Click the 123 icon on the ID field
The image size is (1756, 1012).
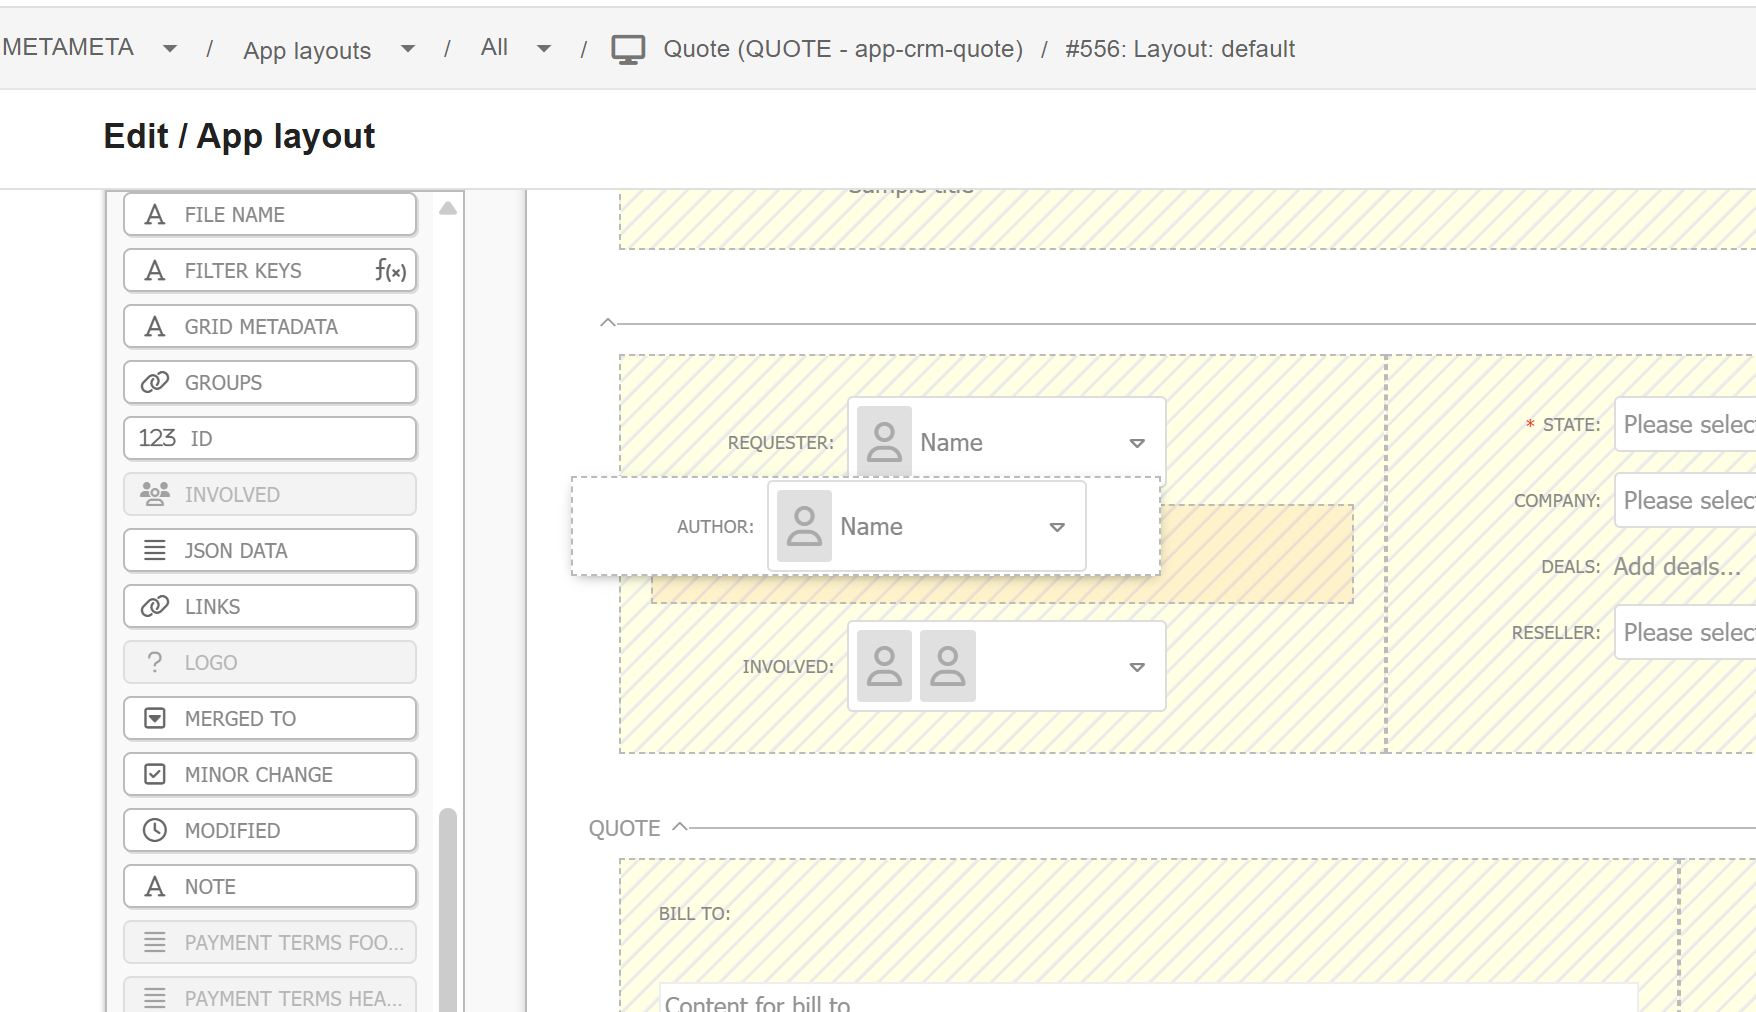point(159,438)
